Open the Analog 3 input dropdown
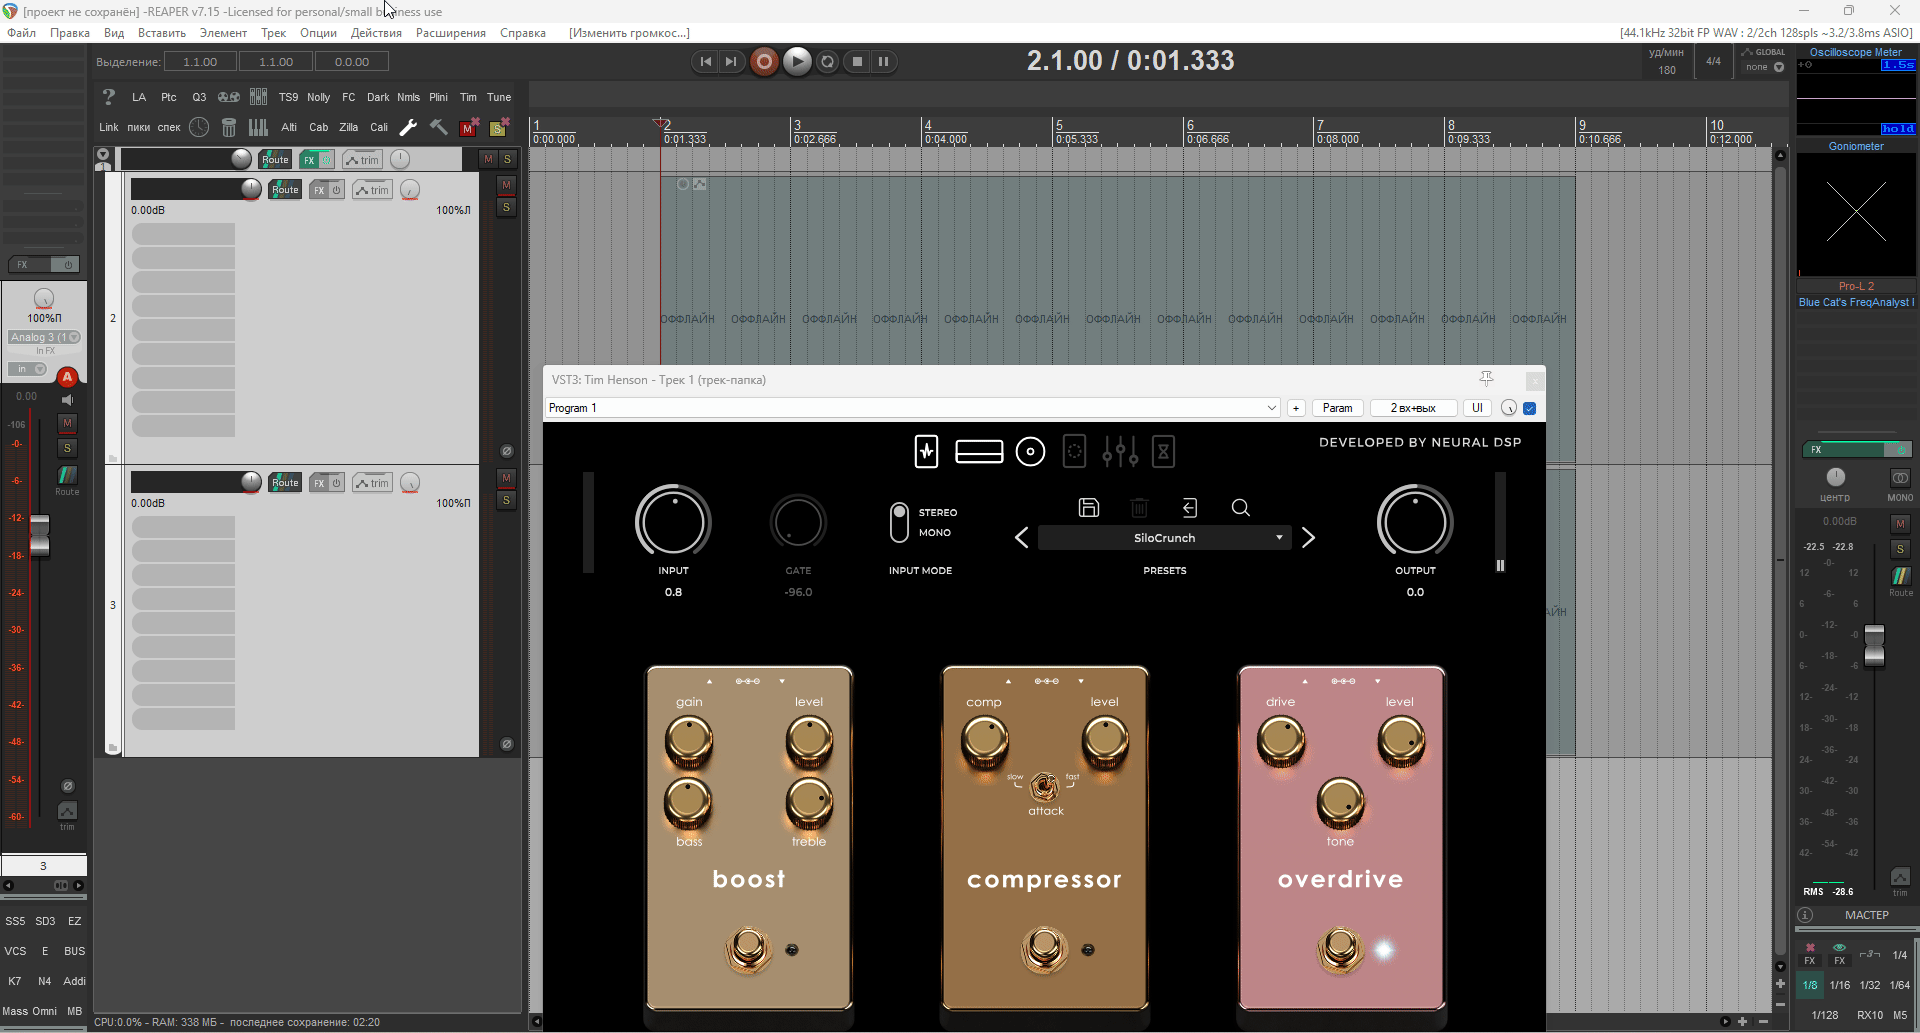 (44, 337)
